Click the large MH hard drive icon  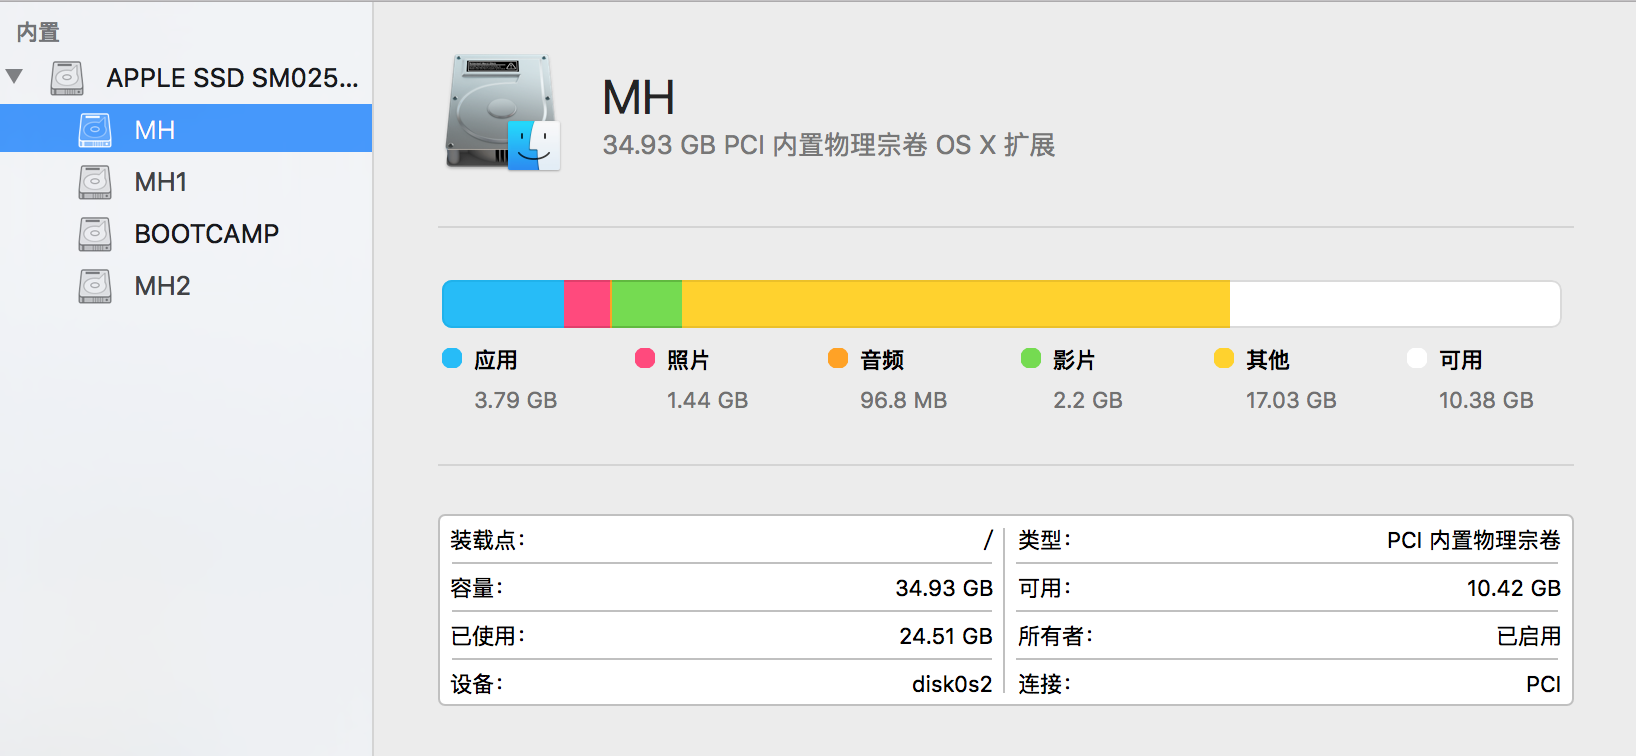click(502, 112)
